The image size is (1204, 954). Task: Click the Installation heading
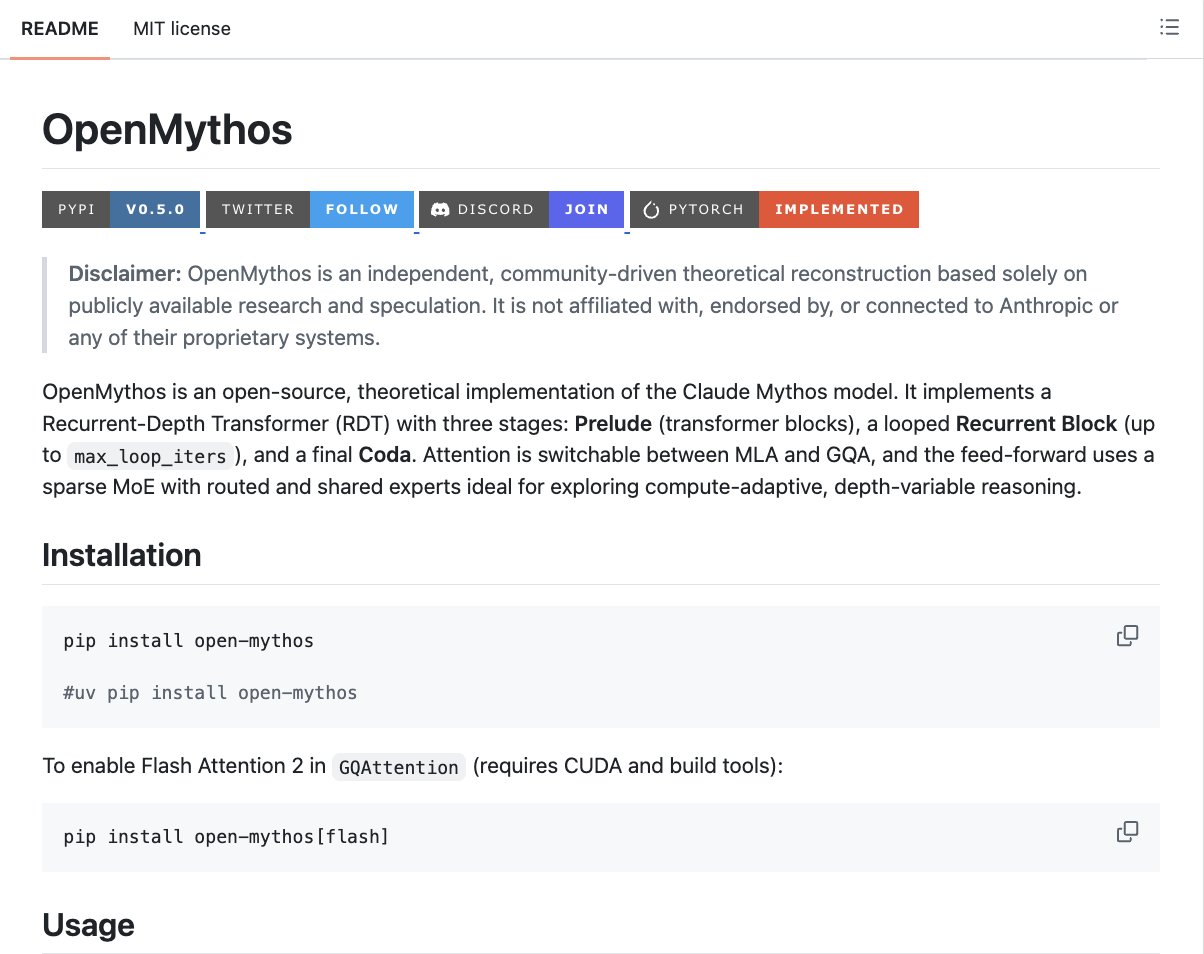(x=122, y=555)
